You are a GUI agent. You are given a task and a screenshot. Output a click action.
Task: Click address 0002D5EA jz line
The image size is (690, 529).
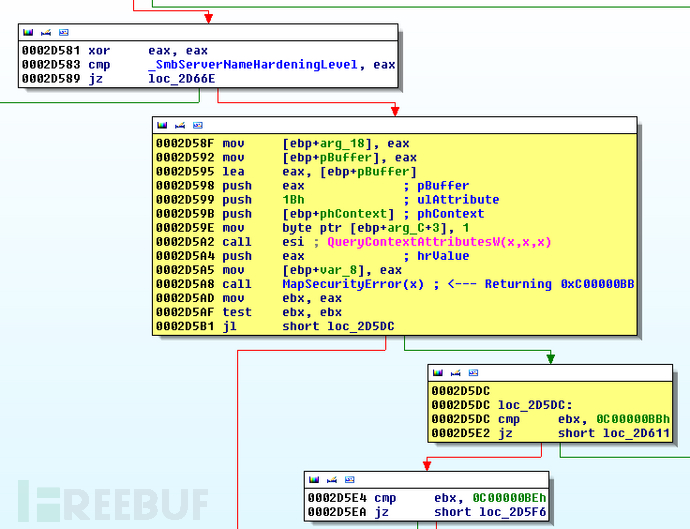(x=337, y=512)
